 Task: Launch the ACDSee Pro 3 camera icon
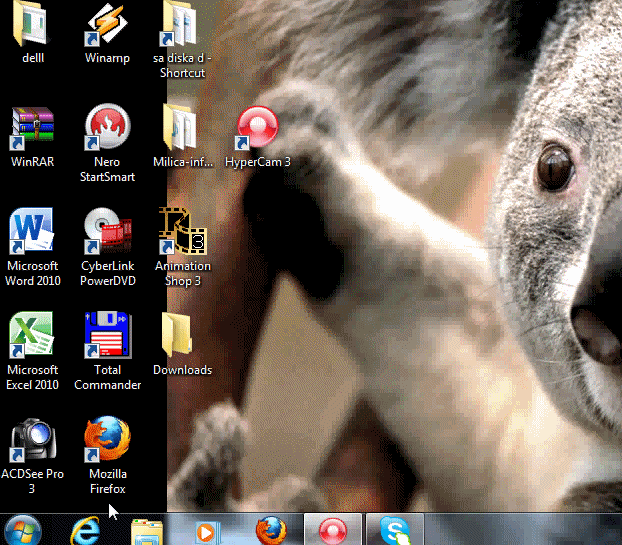pos(33,439)
